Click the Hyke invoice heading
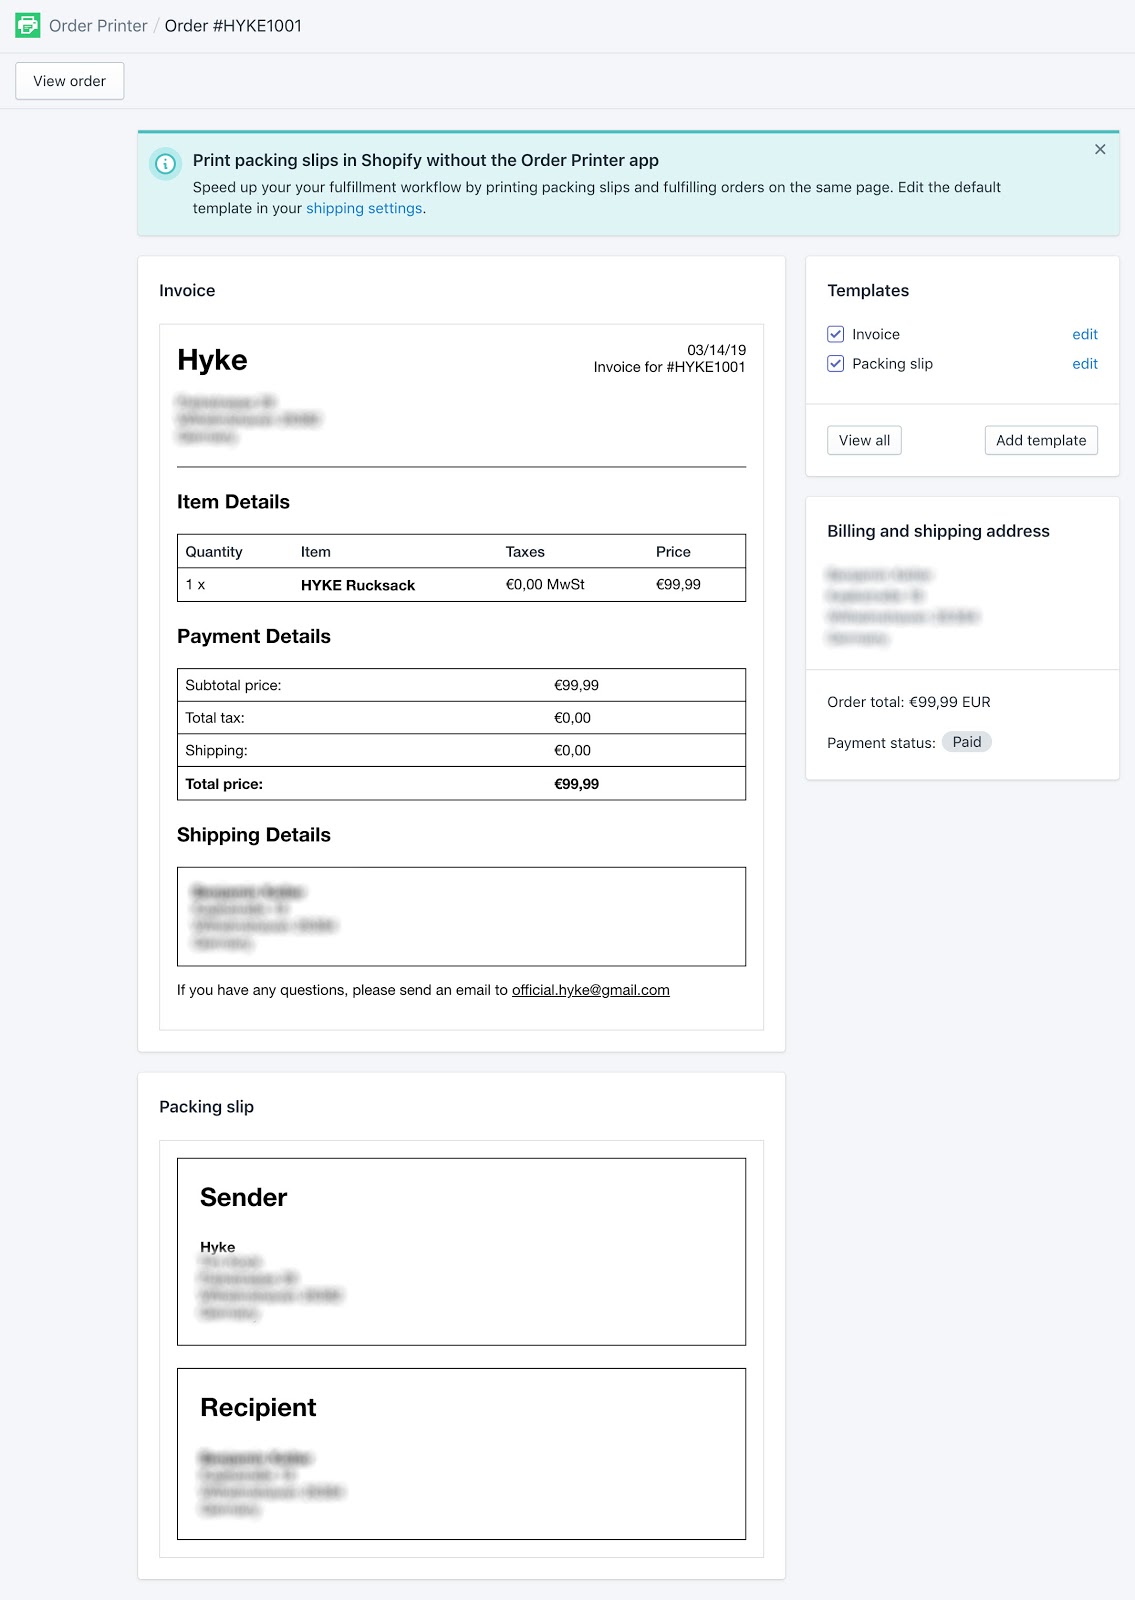This screenshot has width=1135, height=1600. click(212, 360)
